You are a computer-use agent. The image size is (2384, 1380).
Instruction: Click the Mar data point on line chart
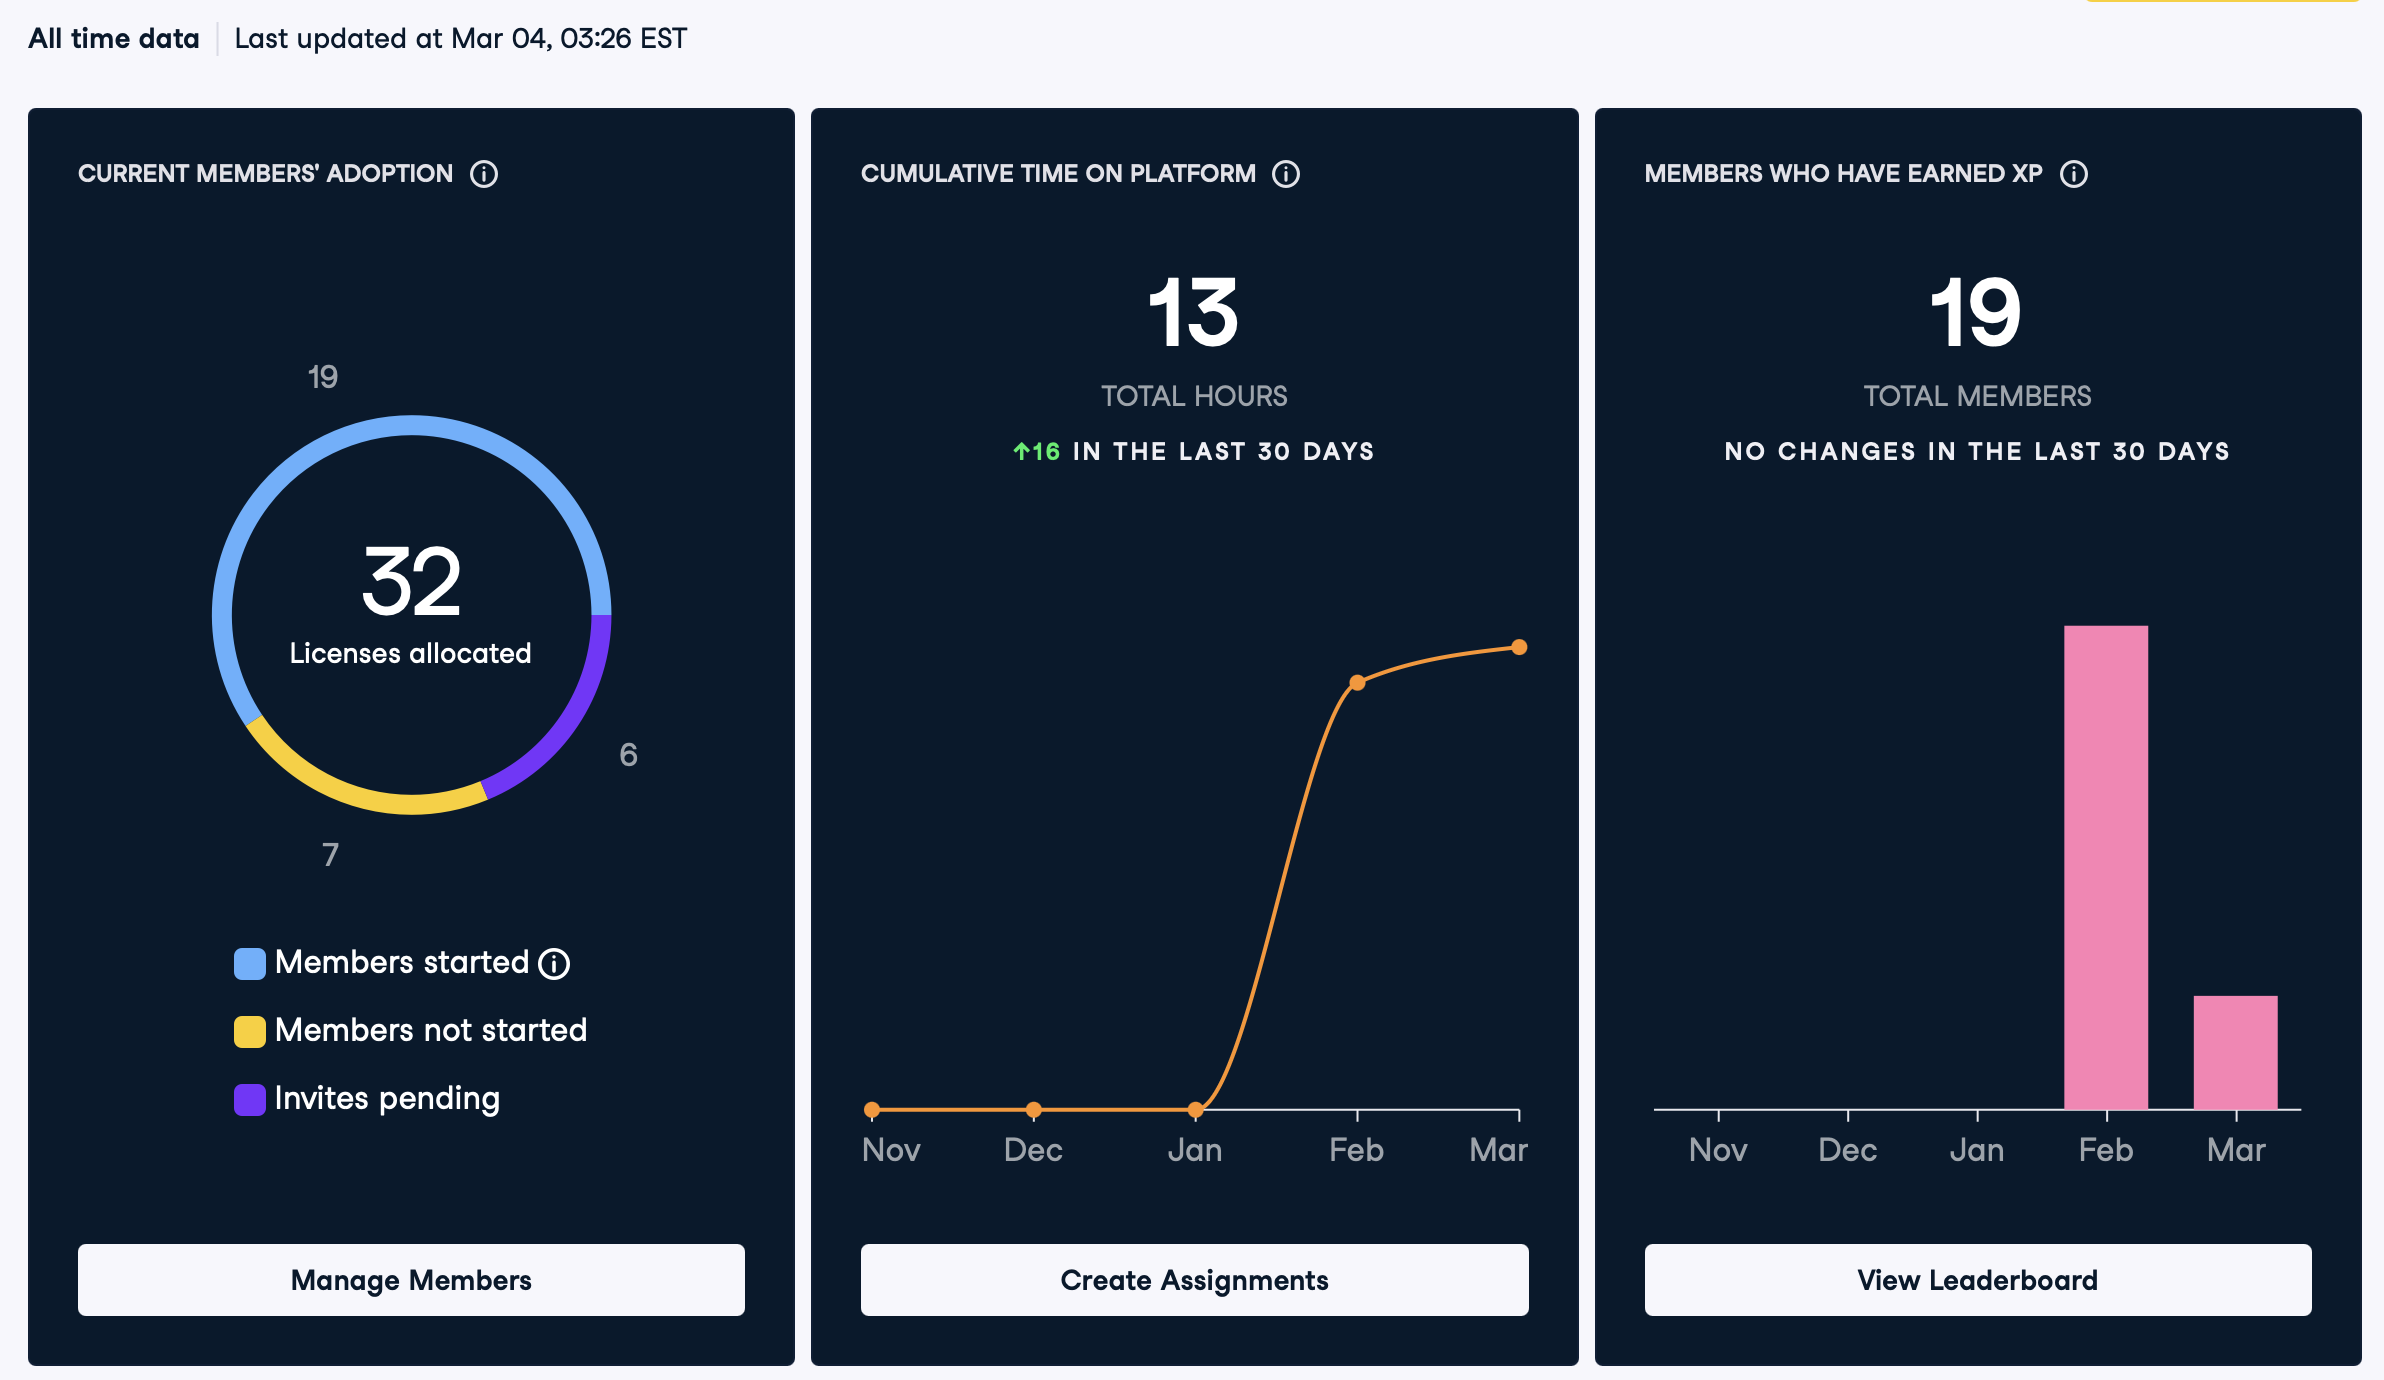[x=1519, y=647]
